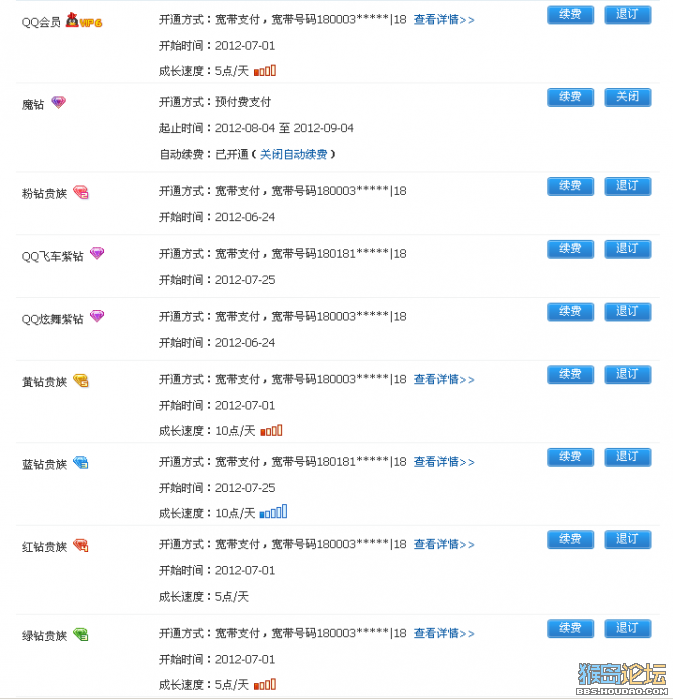Renew 绿钻贵族 with 续费 button

pos(570,628)
